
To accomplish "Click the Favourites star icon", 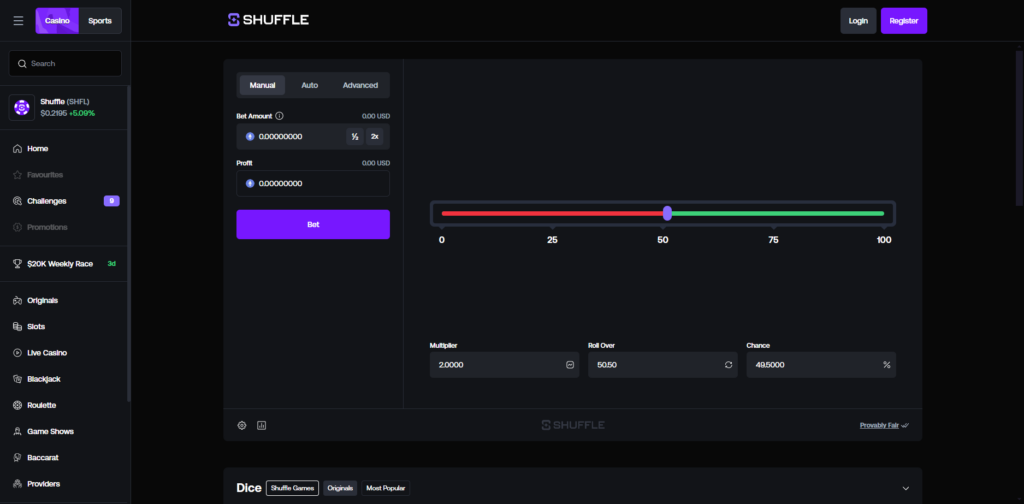I will coord(18,175).
